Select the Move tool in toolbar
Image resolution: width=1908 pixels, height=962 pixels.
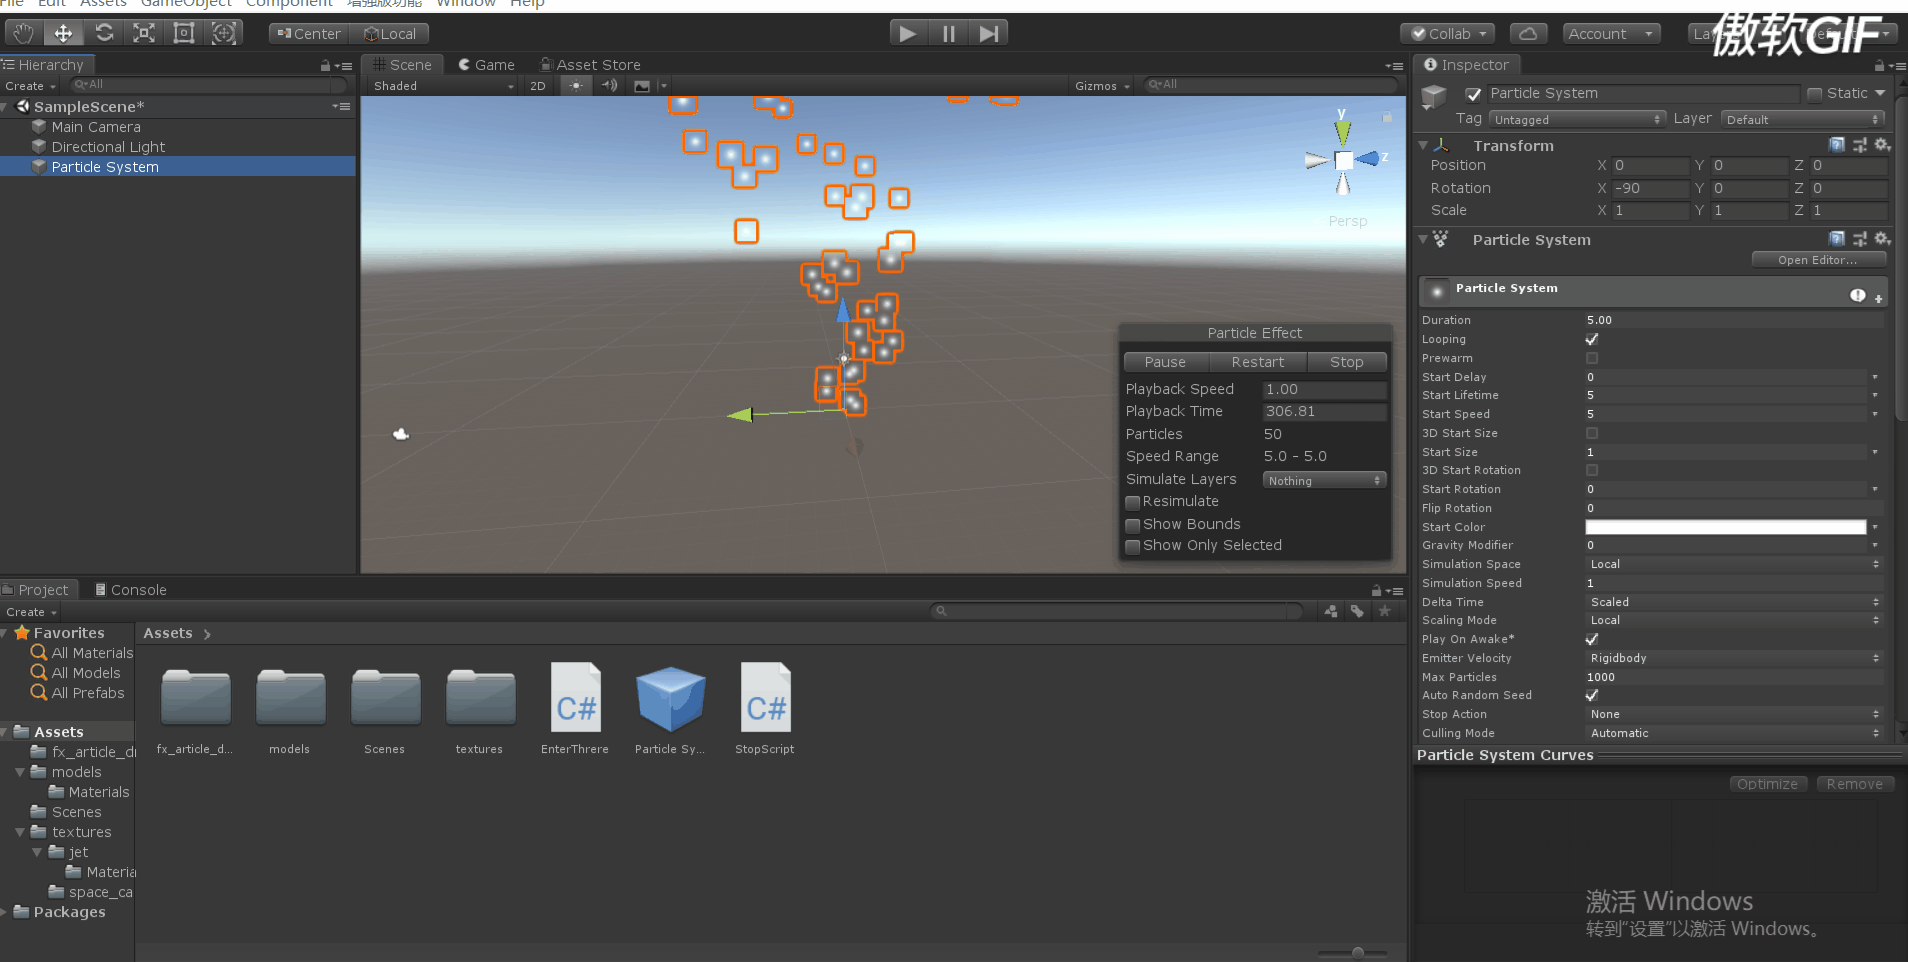click(63, 33)
